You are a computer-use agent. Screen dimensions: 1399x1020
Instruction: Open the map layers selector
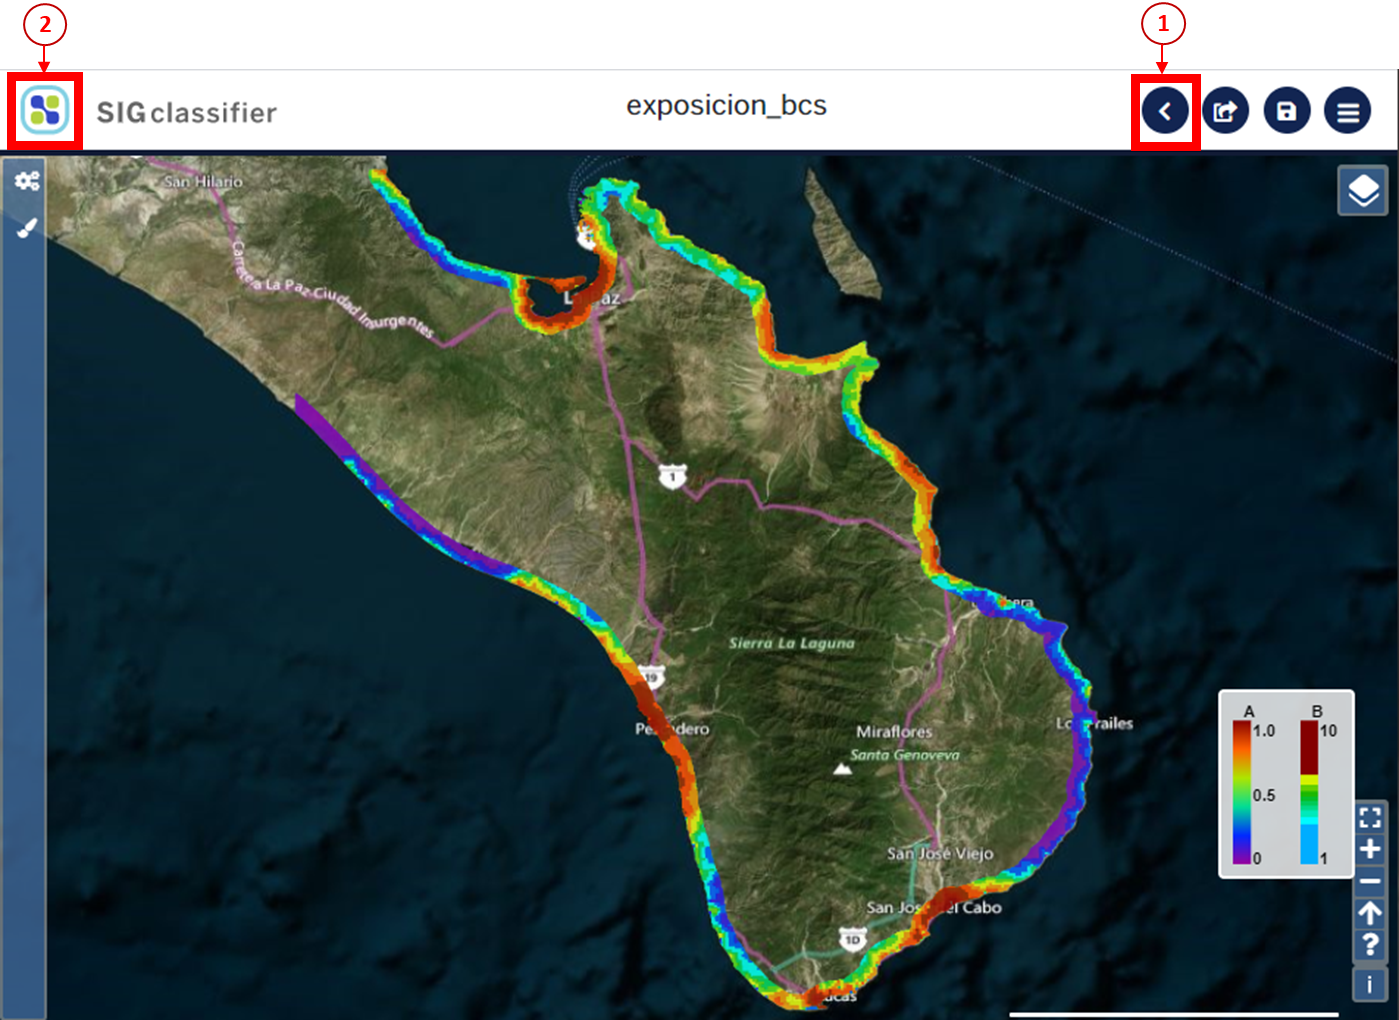tap(1363, 190)
